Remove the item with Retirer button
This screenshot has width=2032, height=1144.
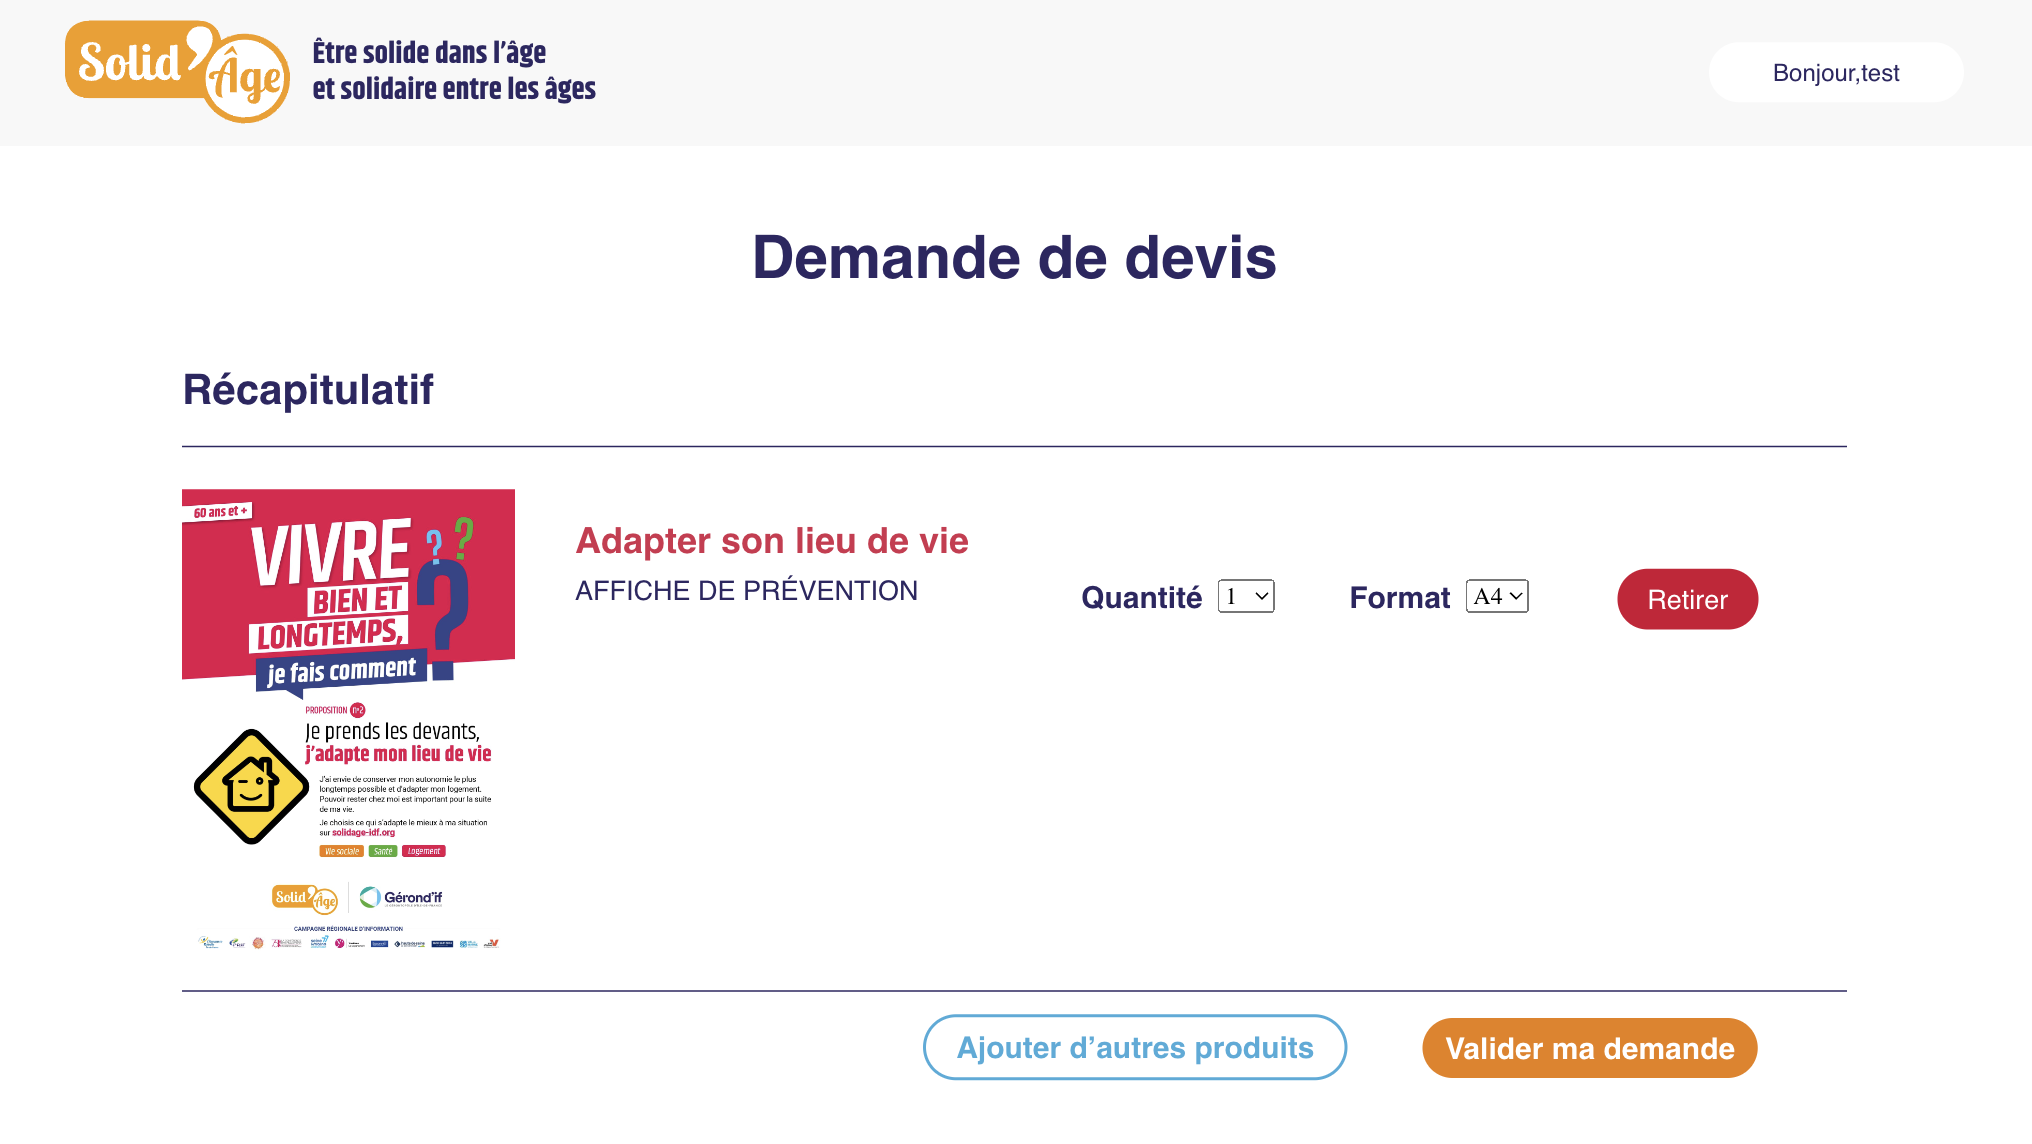(x=1687, y=599)
